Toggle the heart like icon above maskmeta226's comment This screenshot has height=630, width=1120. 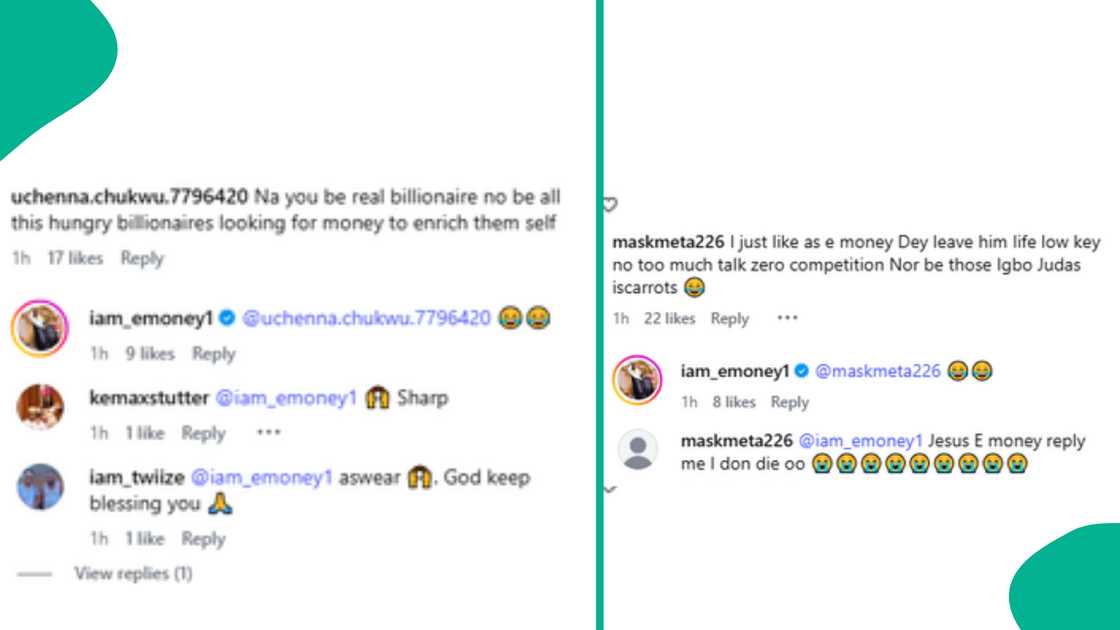point(608,204)
